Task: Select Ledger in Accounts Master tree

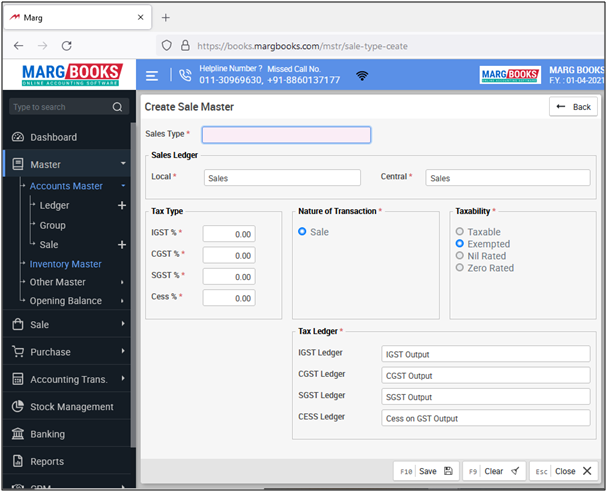Action: tap(54, 205)
